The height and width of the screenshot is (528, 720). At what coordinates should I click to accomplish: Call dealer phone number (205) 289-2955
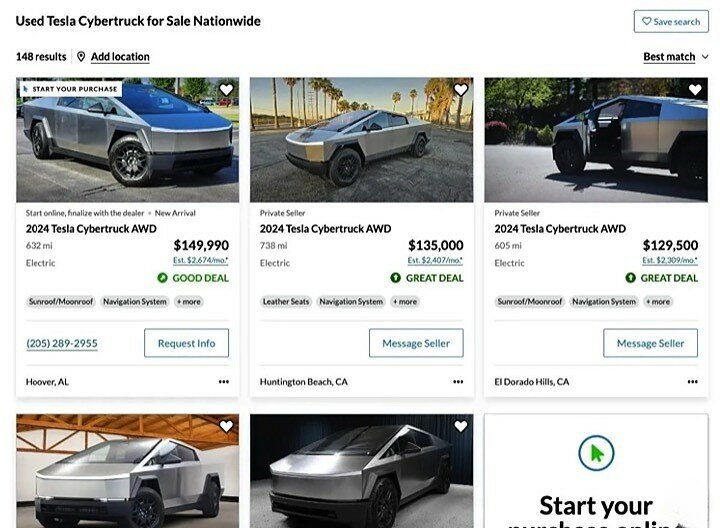tap(62, 343)
